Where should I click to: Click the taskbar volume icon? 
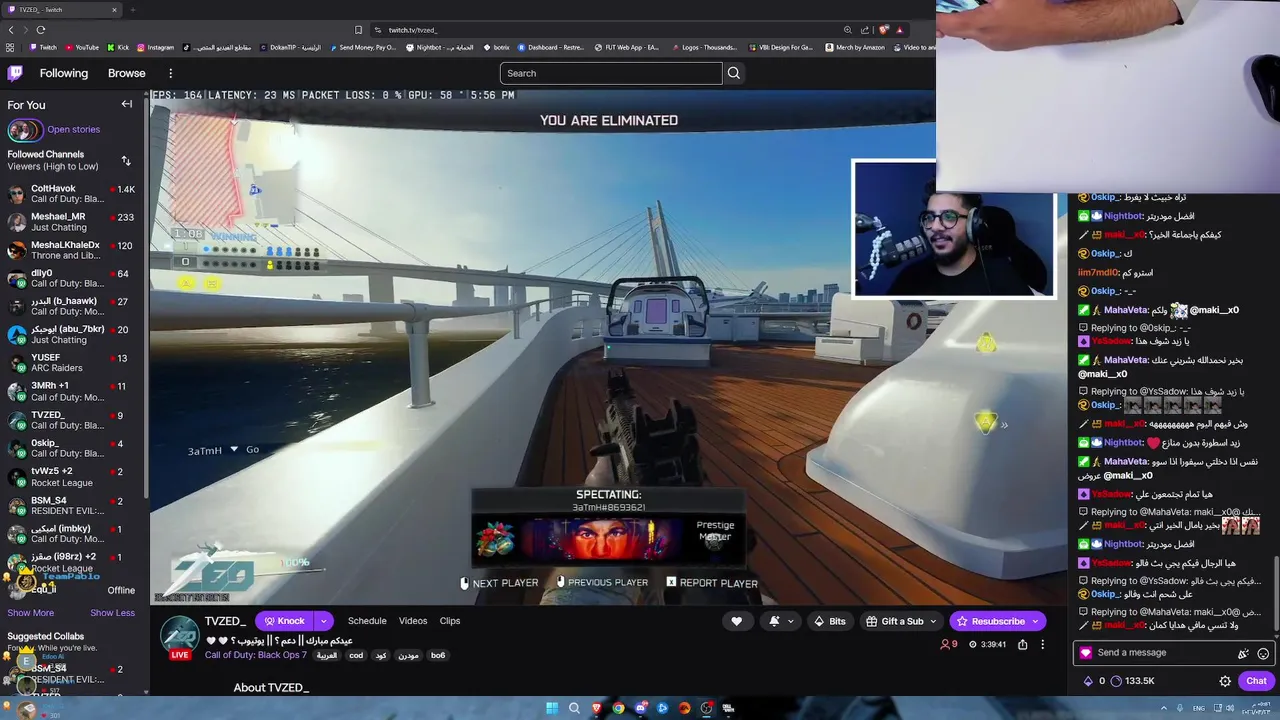[x=1229, y=708]
